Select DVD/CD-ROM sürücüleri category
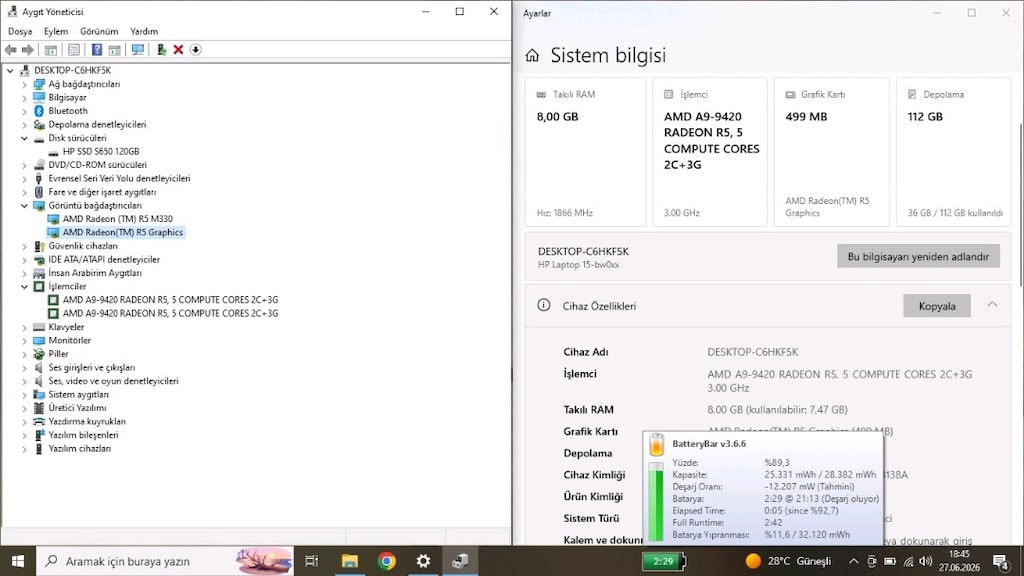The image size is (1024, 576). 97,165
